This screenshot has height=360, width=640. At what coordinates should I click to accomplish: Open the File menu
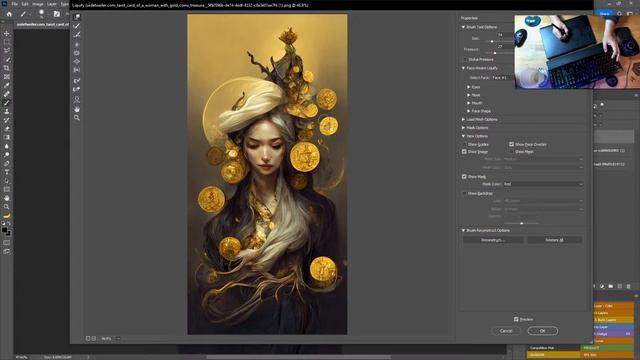(x=14, y=4)
